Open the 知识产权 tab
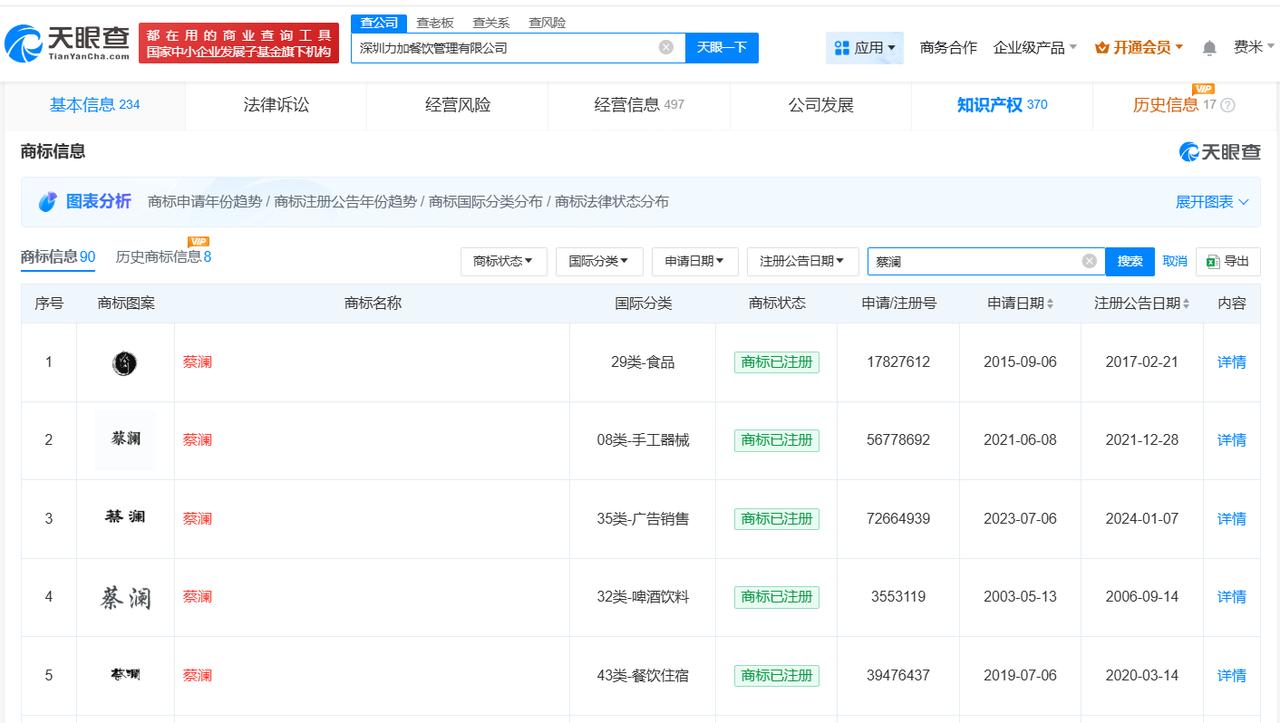The image size is (1280, 723). click(x=1001, y=105)
